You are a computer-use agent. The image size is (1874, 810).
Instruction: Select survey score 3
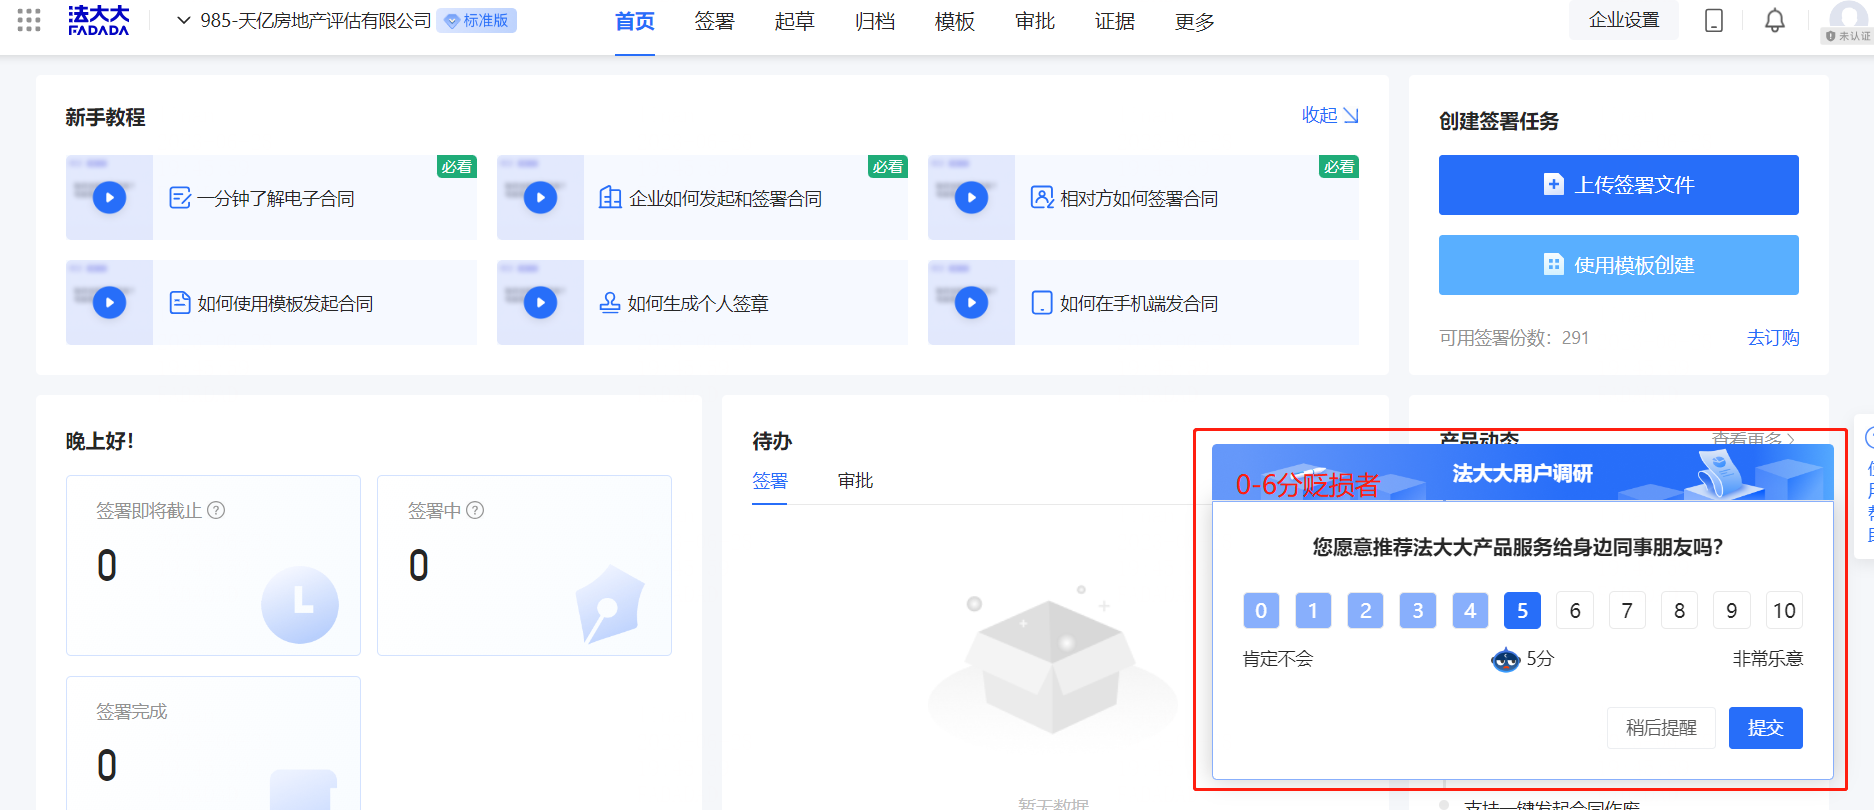coord(1418,610)
